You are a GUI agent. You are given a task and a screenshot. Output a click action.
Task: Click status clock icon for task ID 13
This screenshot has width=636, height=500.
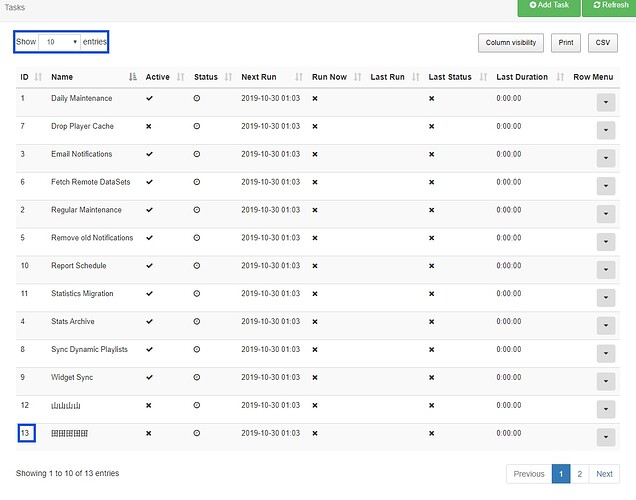pyautogui.click(x=197, y=433)
